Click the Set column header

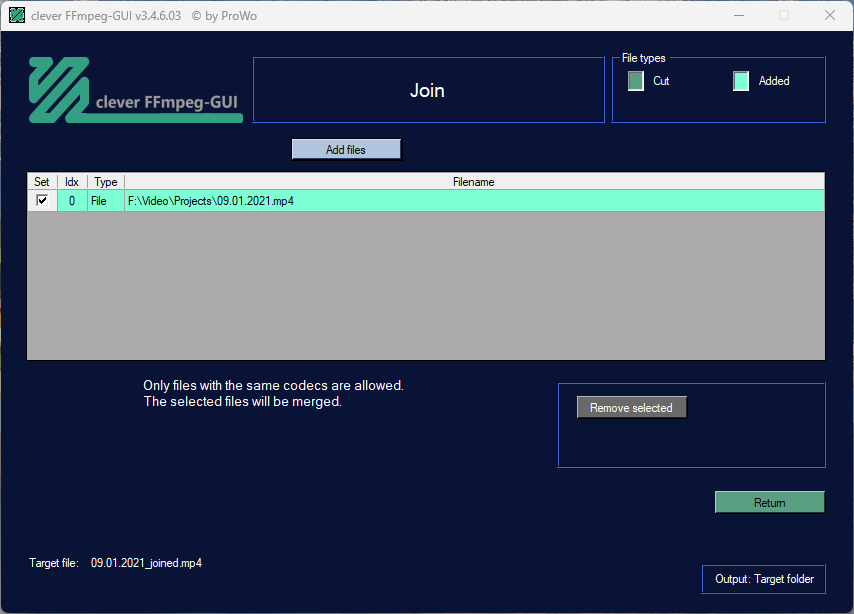click(x=42, y=181)
